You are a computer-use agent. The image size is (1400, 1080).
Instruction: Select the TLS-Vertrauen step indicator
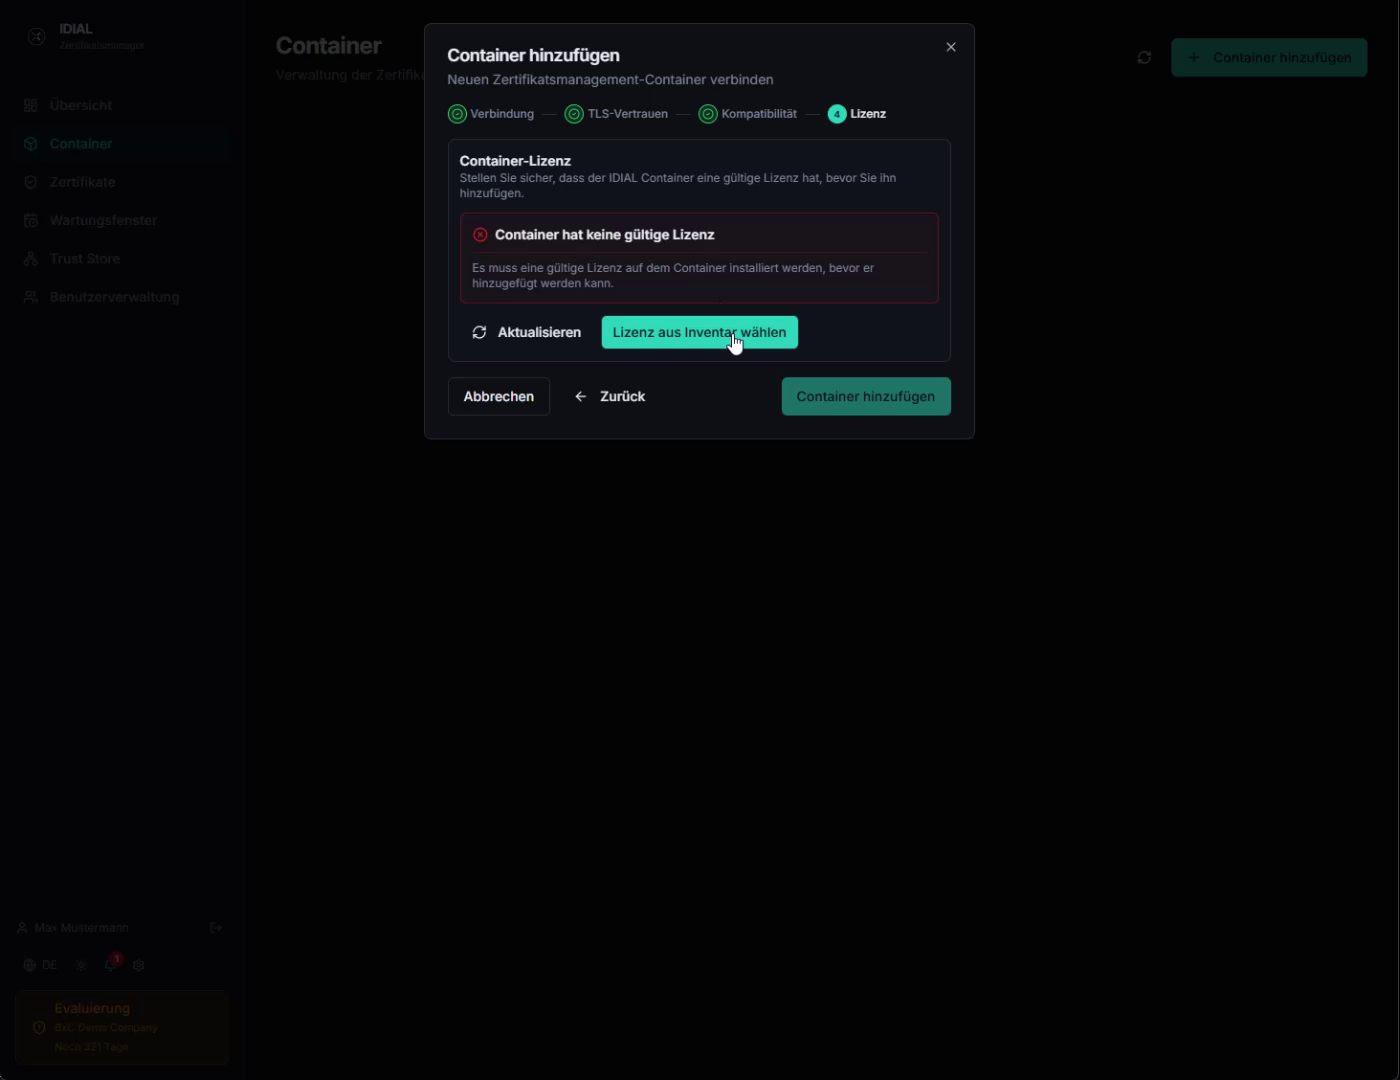click(x=616, y=114)
